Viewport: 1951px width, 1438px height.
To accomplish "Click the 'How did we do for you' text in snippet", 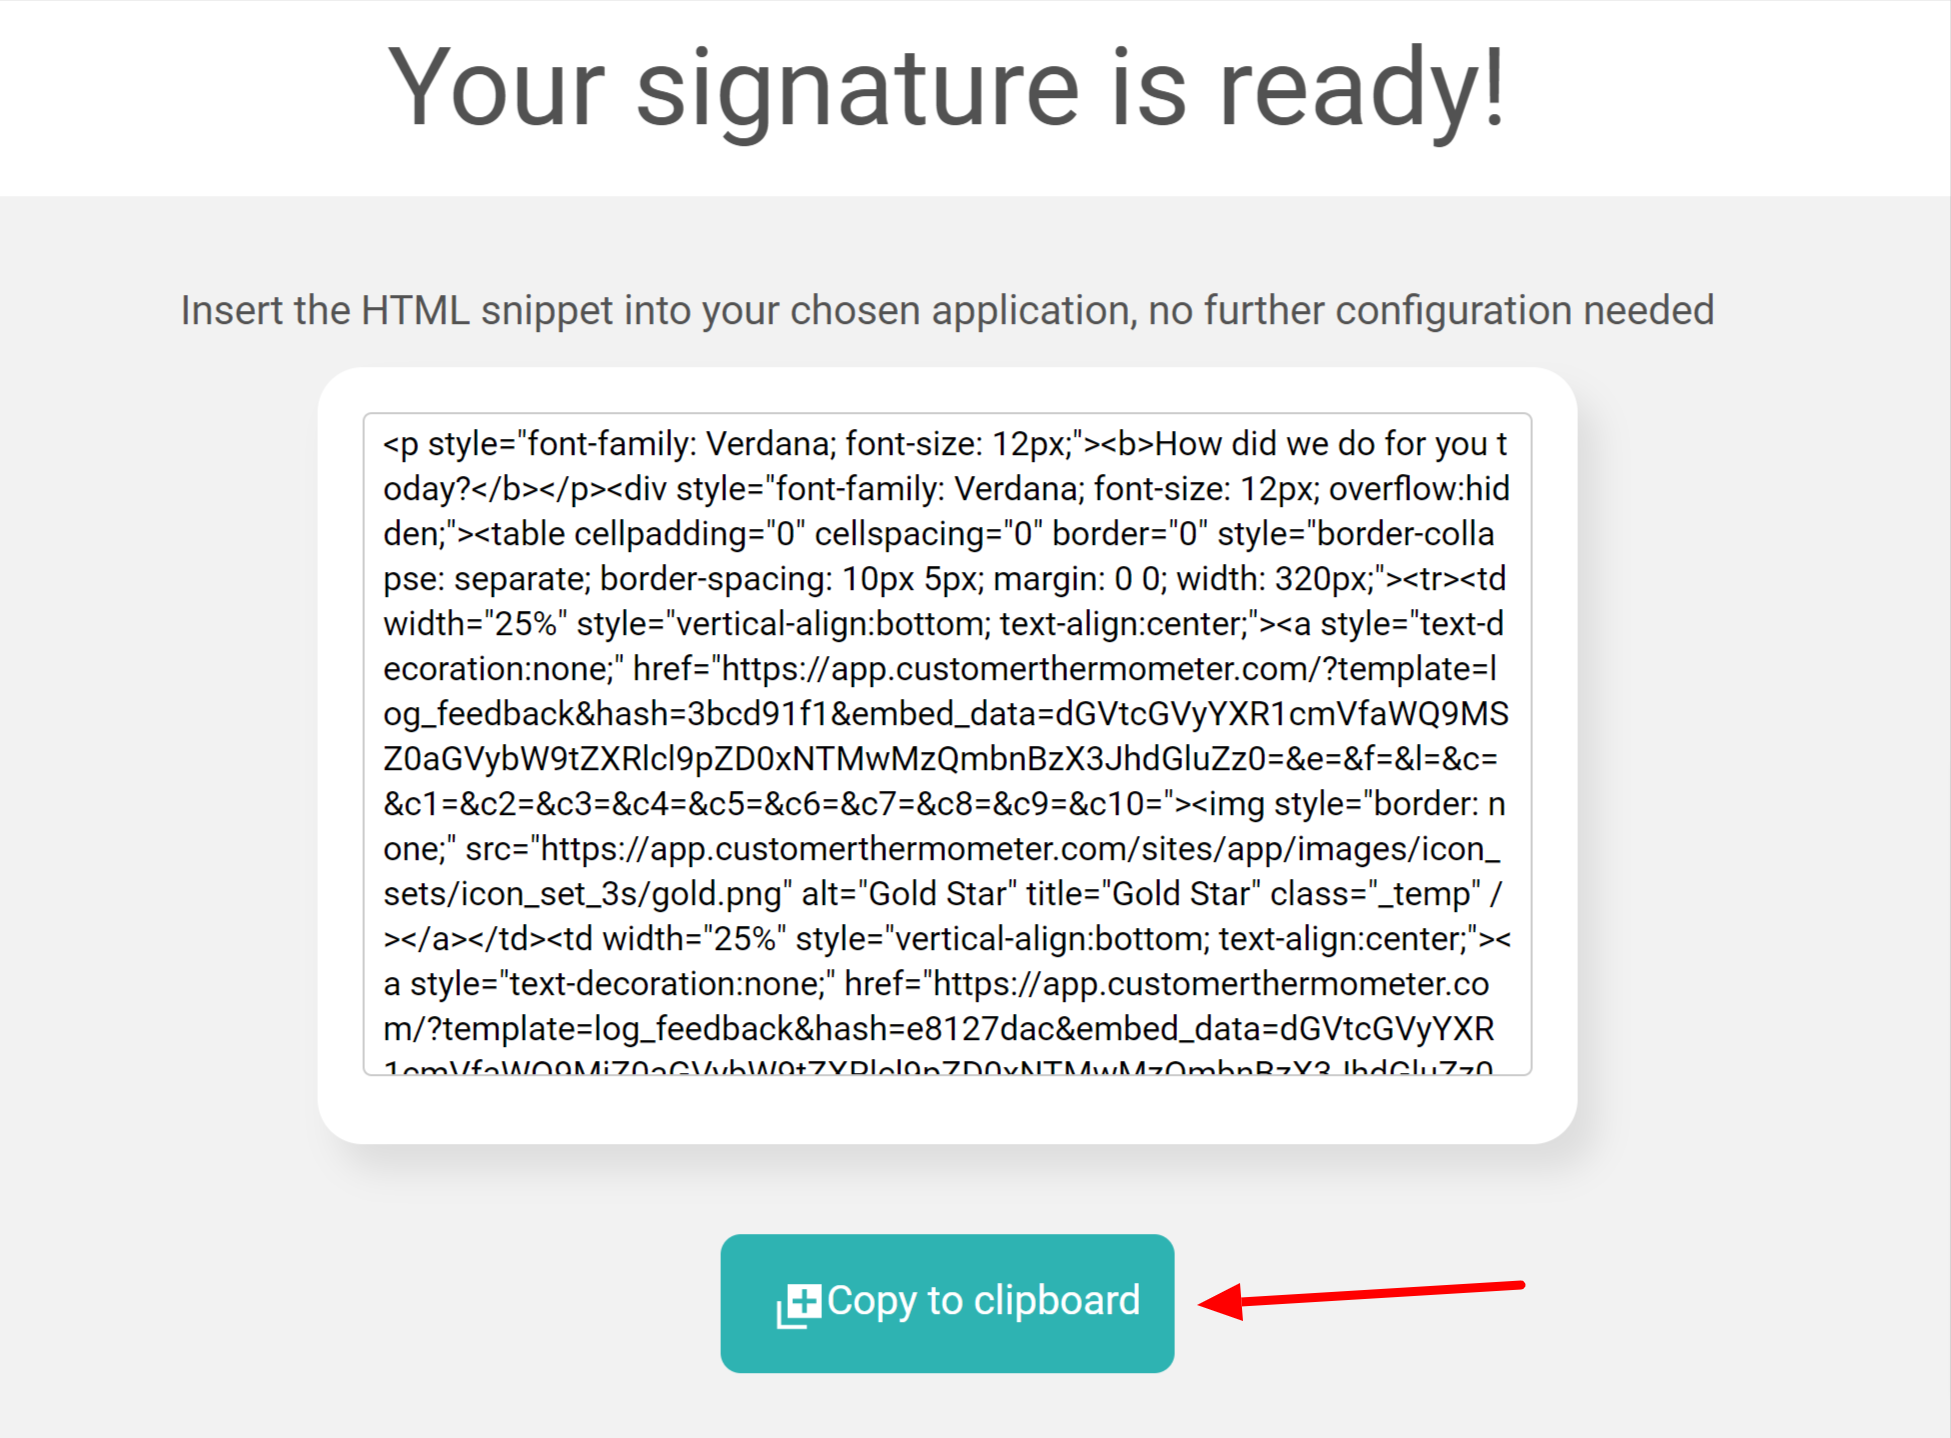I will pyautogui.click(x=1320, y=444).
